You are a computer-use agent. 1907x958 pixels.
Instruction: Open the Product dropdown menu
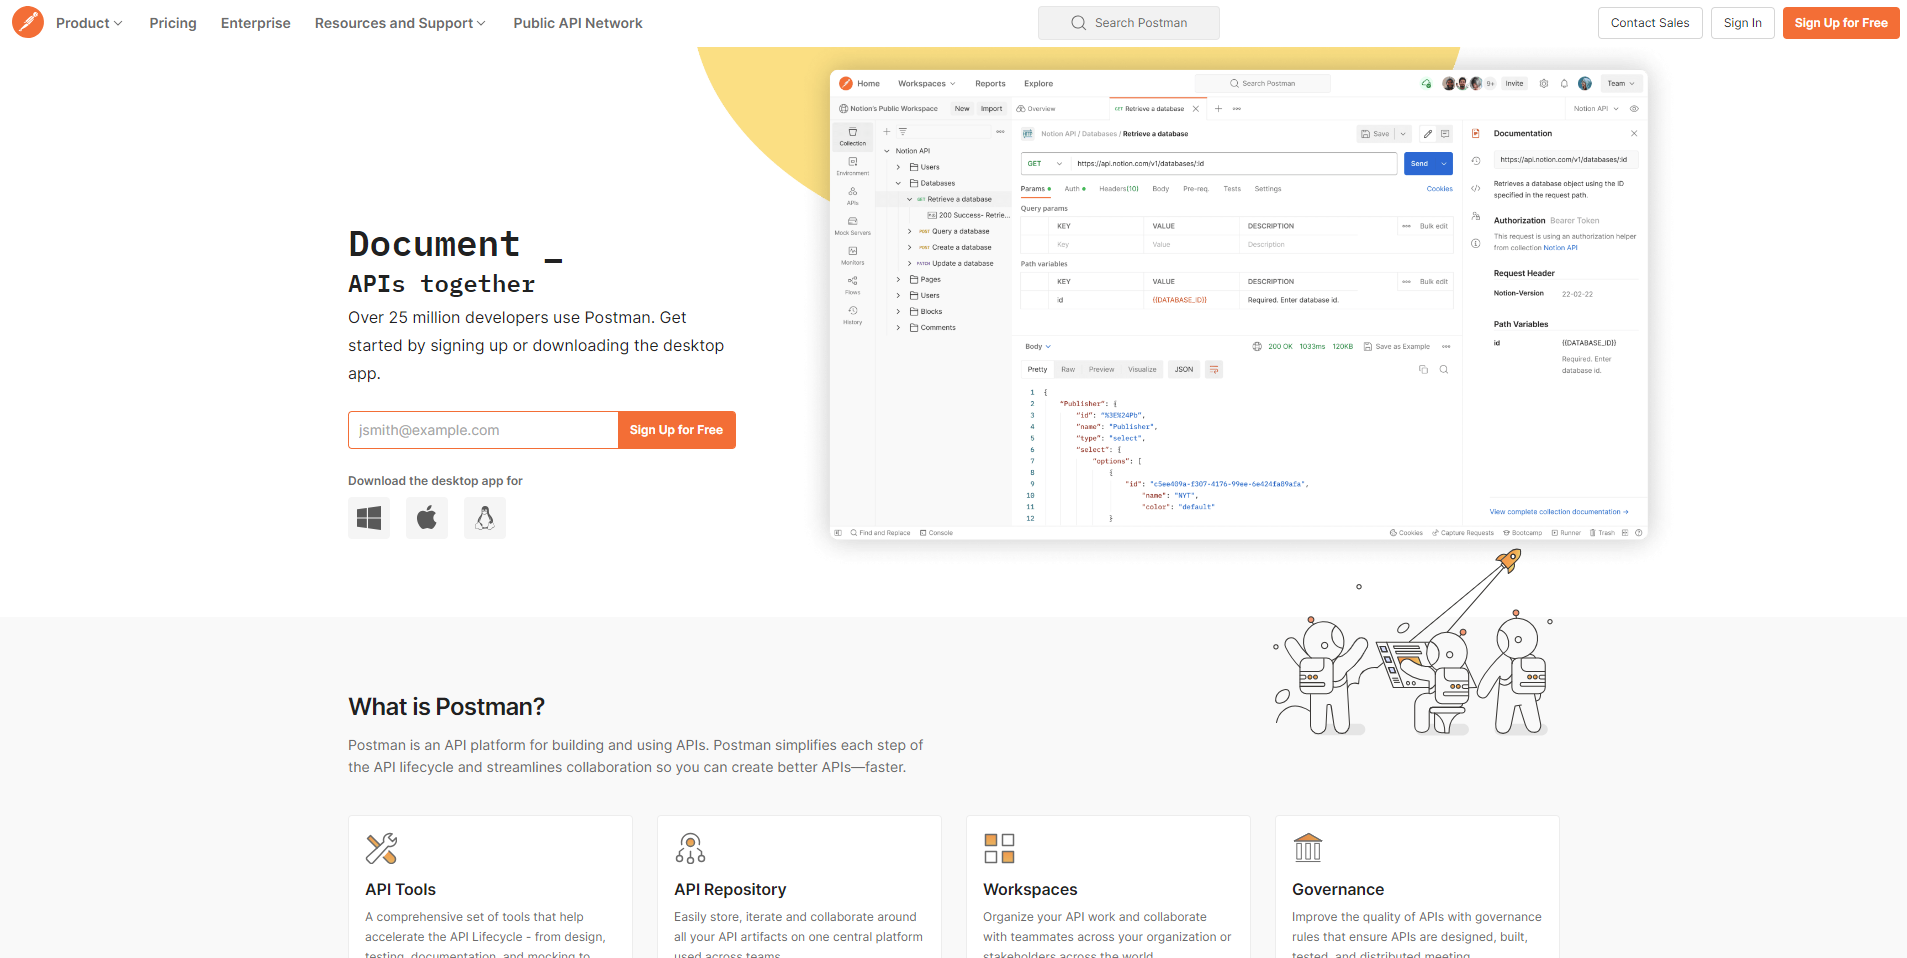89,23
